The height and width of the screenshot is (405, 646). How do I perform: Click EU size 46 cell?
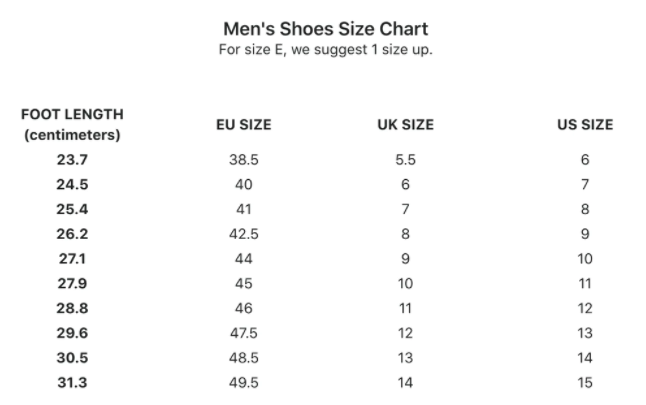point(244,308)
